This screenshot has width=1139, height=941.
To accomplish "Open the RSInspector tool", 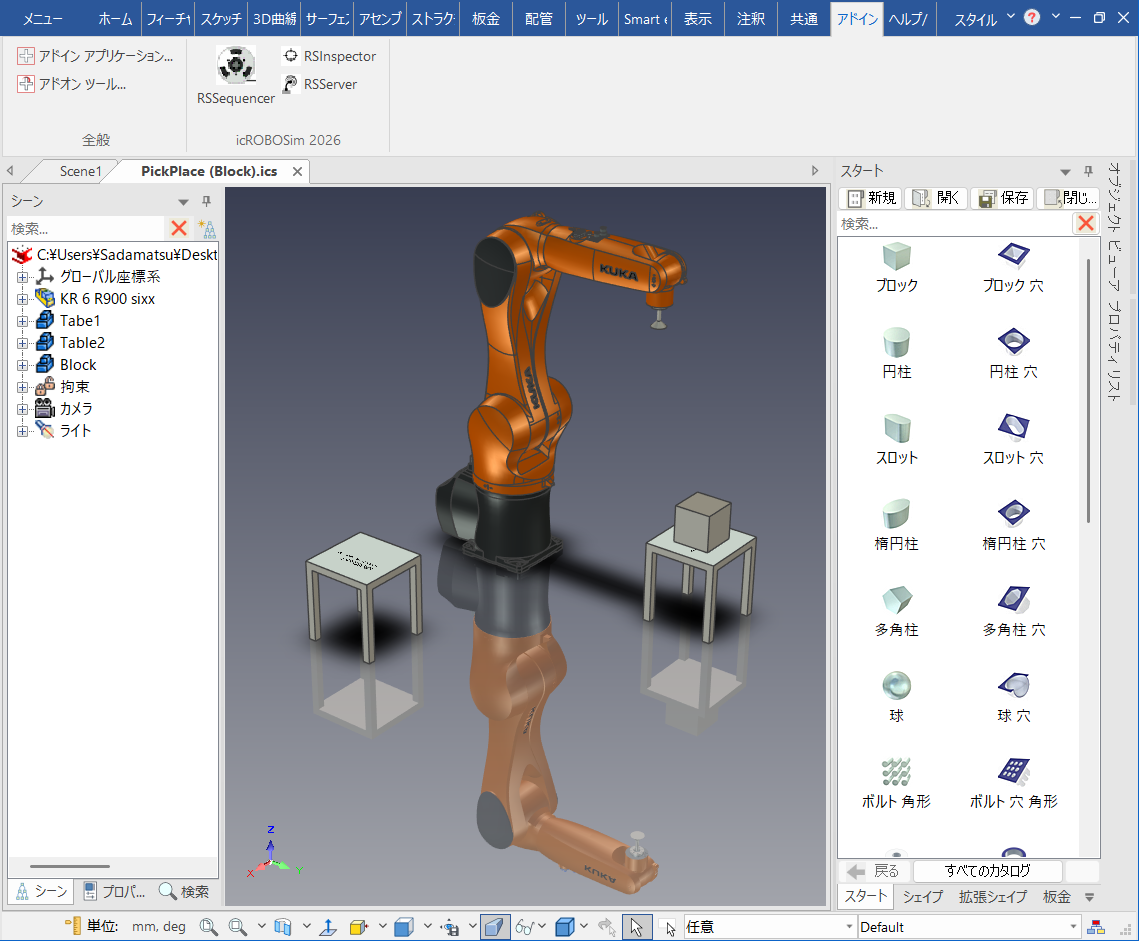I will (x=329, y=56).
